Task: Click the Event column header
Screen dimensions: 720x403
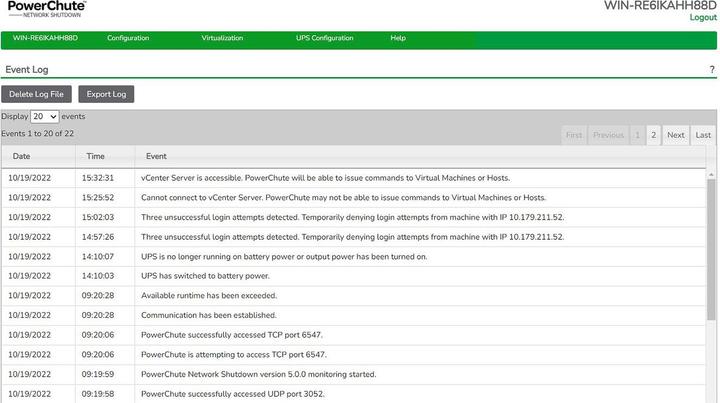Action: [x=420, y=157]
